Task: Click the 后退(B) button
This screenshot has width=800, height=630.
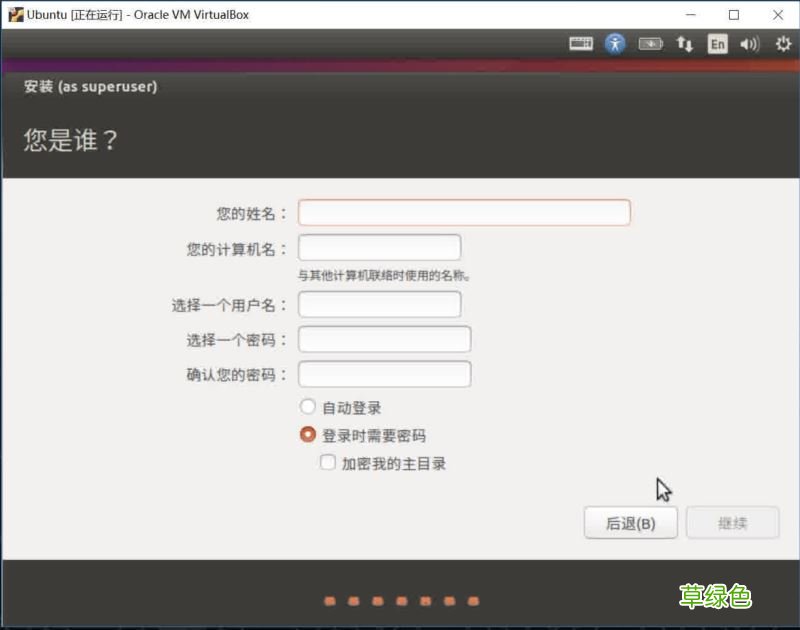Action: pos(631,522)
